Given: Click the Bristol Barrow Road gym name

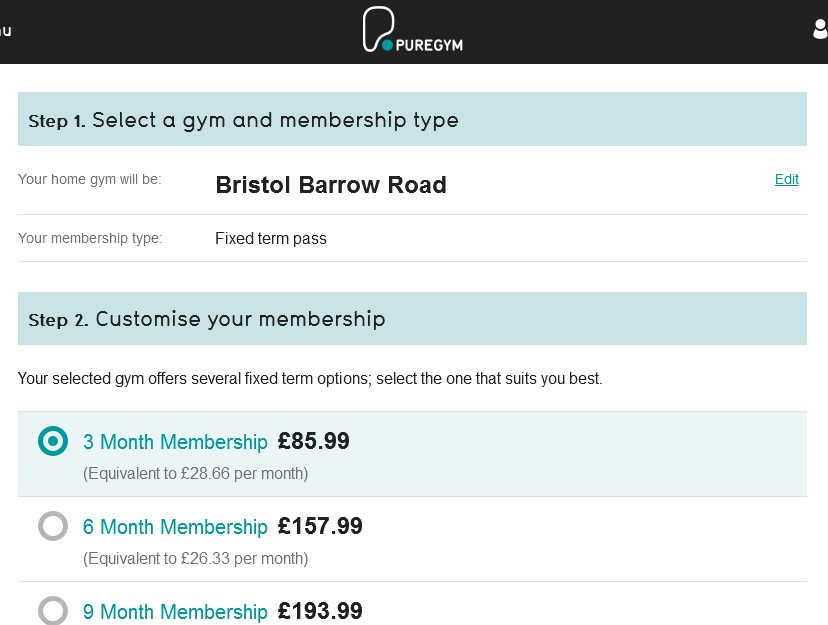Looking at the screenshot, I should pyautogui.click(x=331, y=185).
